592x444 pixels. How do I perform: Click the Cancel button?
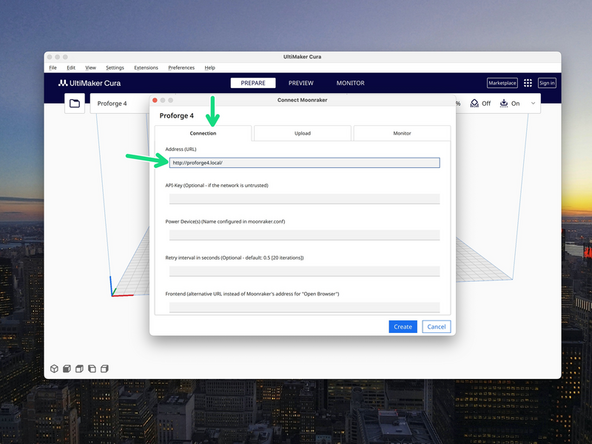coord(436,327)
